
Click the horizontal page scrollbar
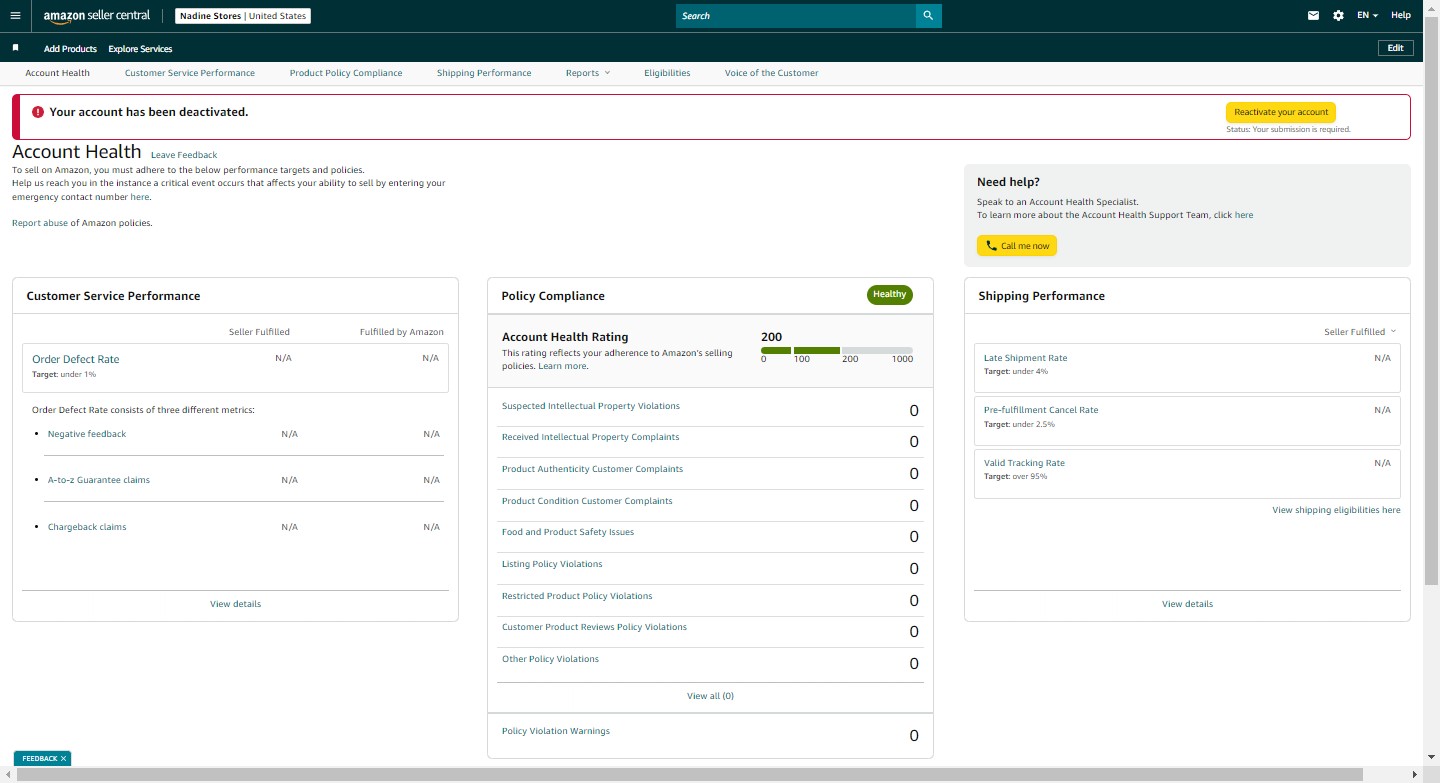click(690, 775)
